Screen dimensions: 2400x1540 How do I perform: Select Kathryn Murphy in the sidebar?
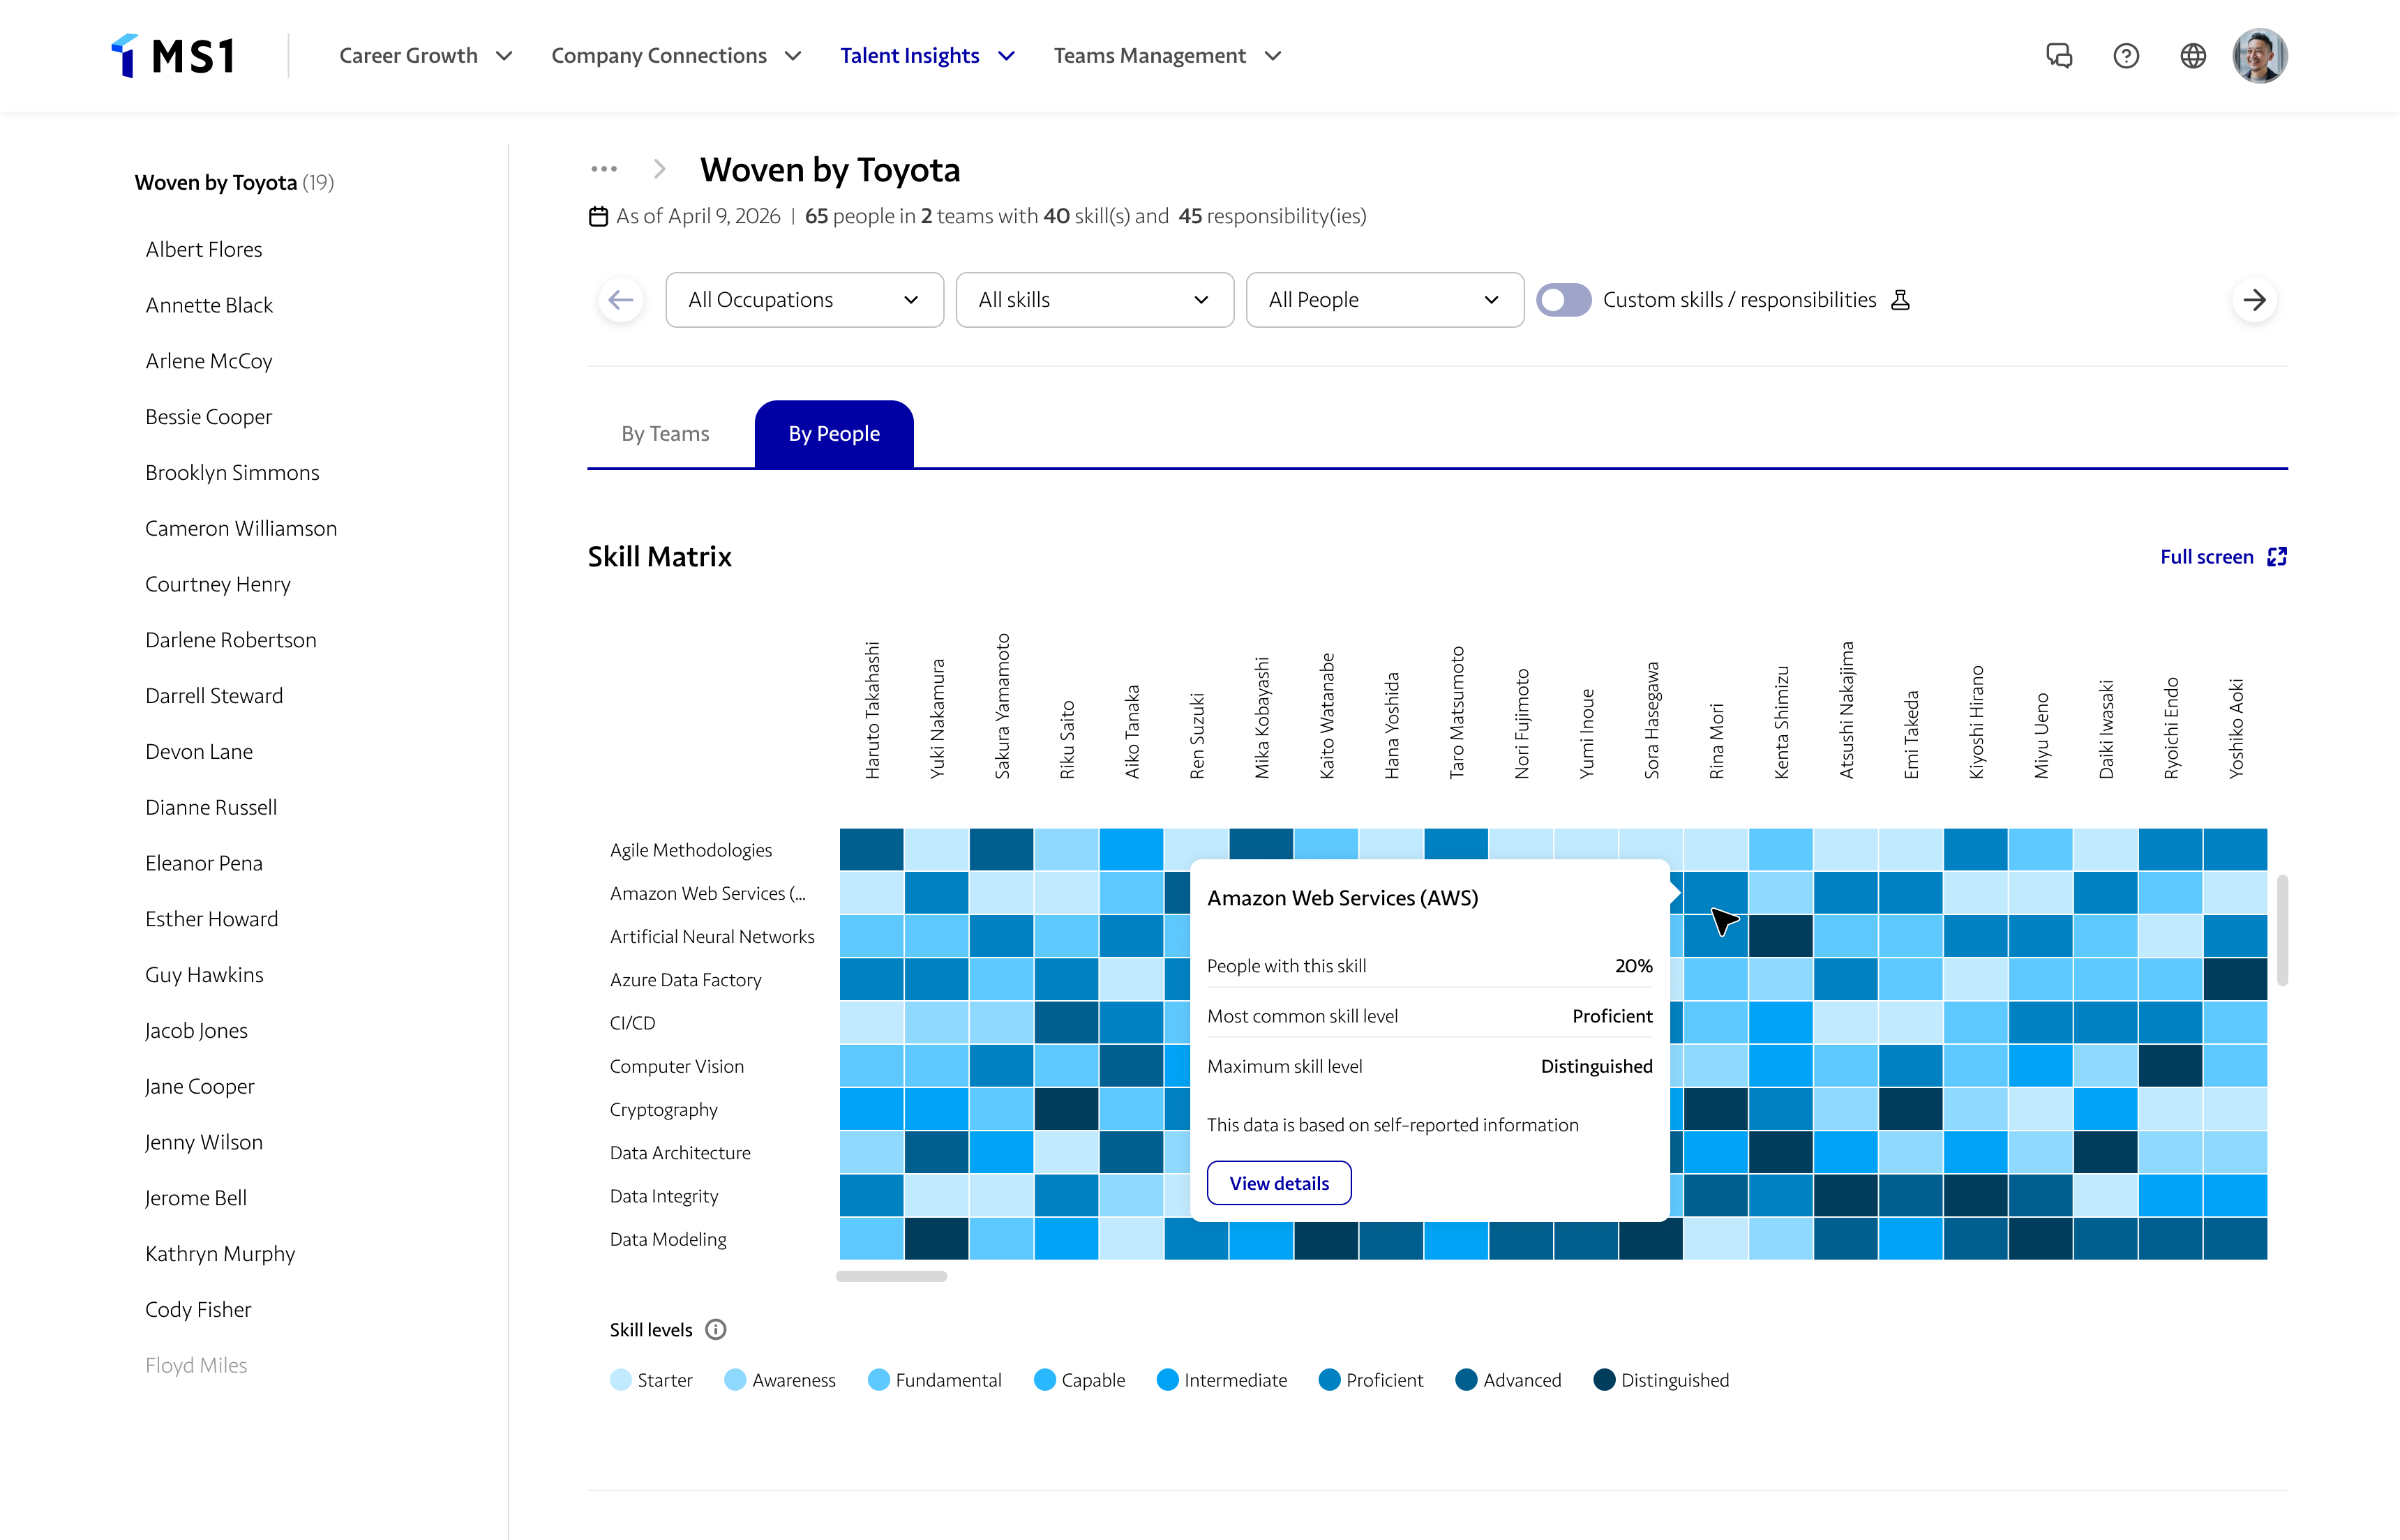220,1254
